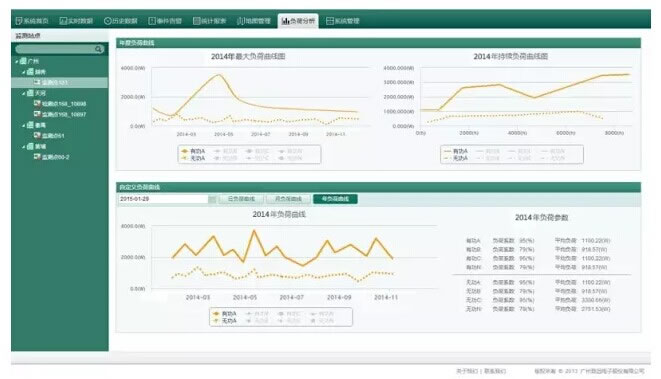Click the 系统管理 grid icon in navigation
Viewport: 661px width, 379px height.
(330, 21)
